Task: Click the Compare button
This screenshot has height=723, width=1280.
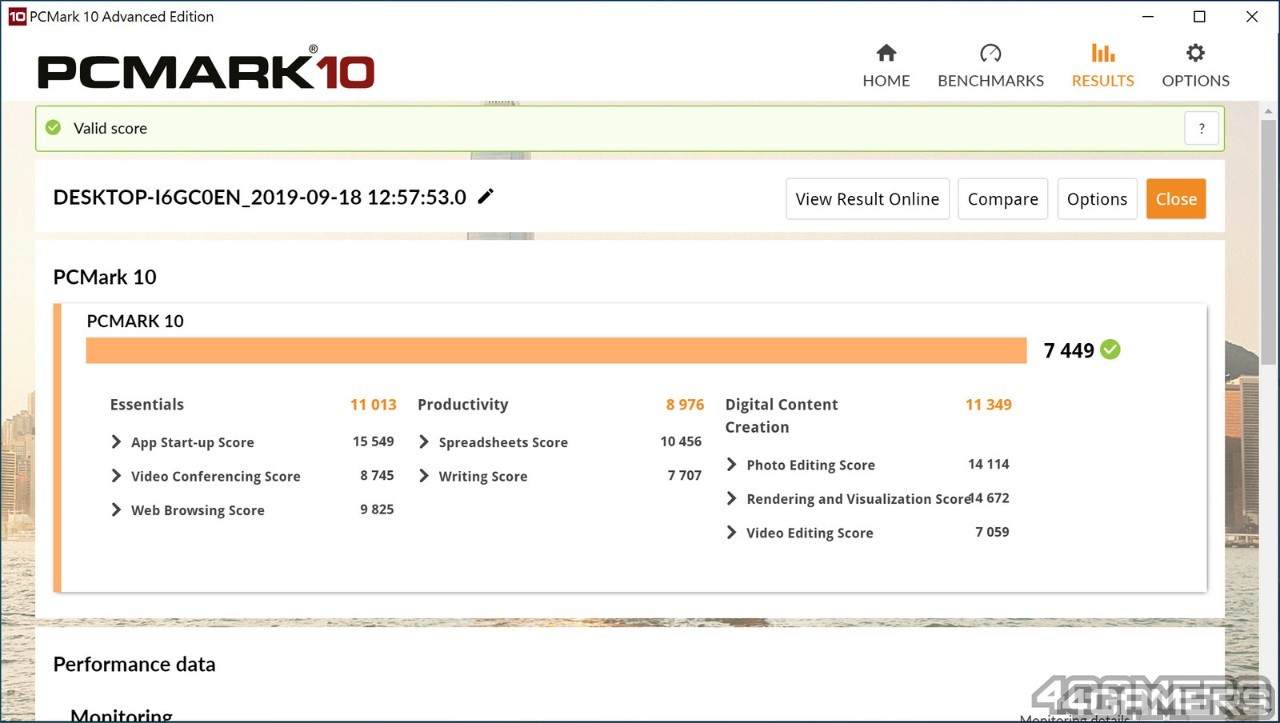Action: point(1003,199)
